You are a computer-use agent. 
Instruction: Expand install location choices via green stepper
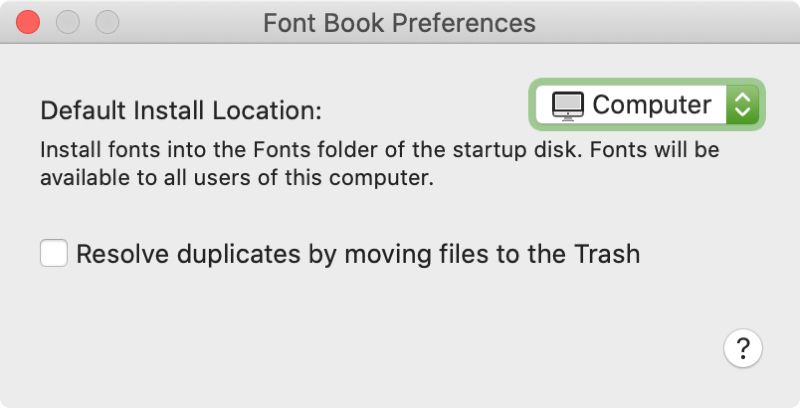click(x=742, y=105)
